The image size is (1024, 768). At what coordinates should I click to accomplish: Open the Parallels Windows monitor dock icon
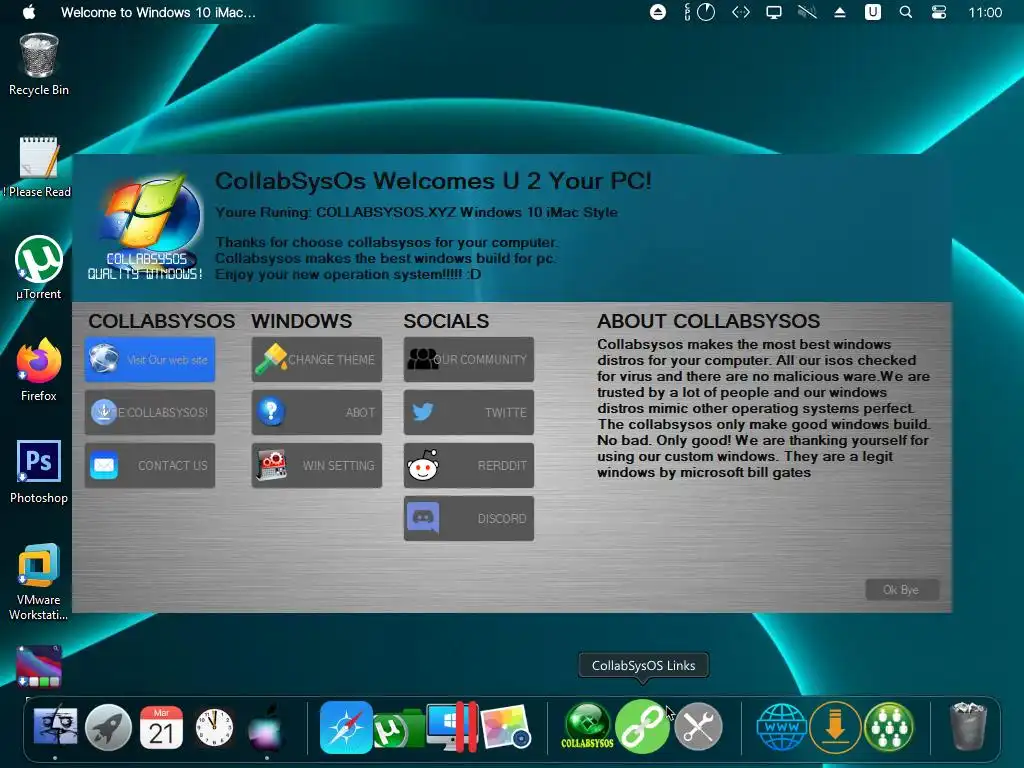[x=451, y=727]
